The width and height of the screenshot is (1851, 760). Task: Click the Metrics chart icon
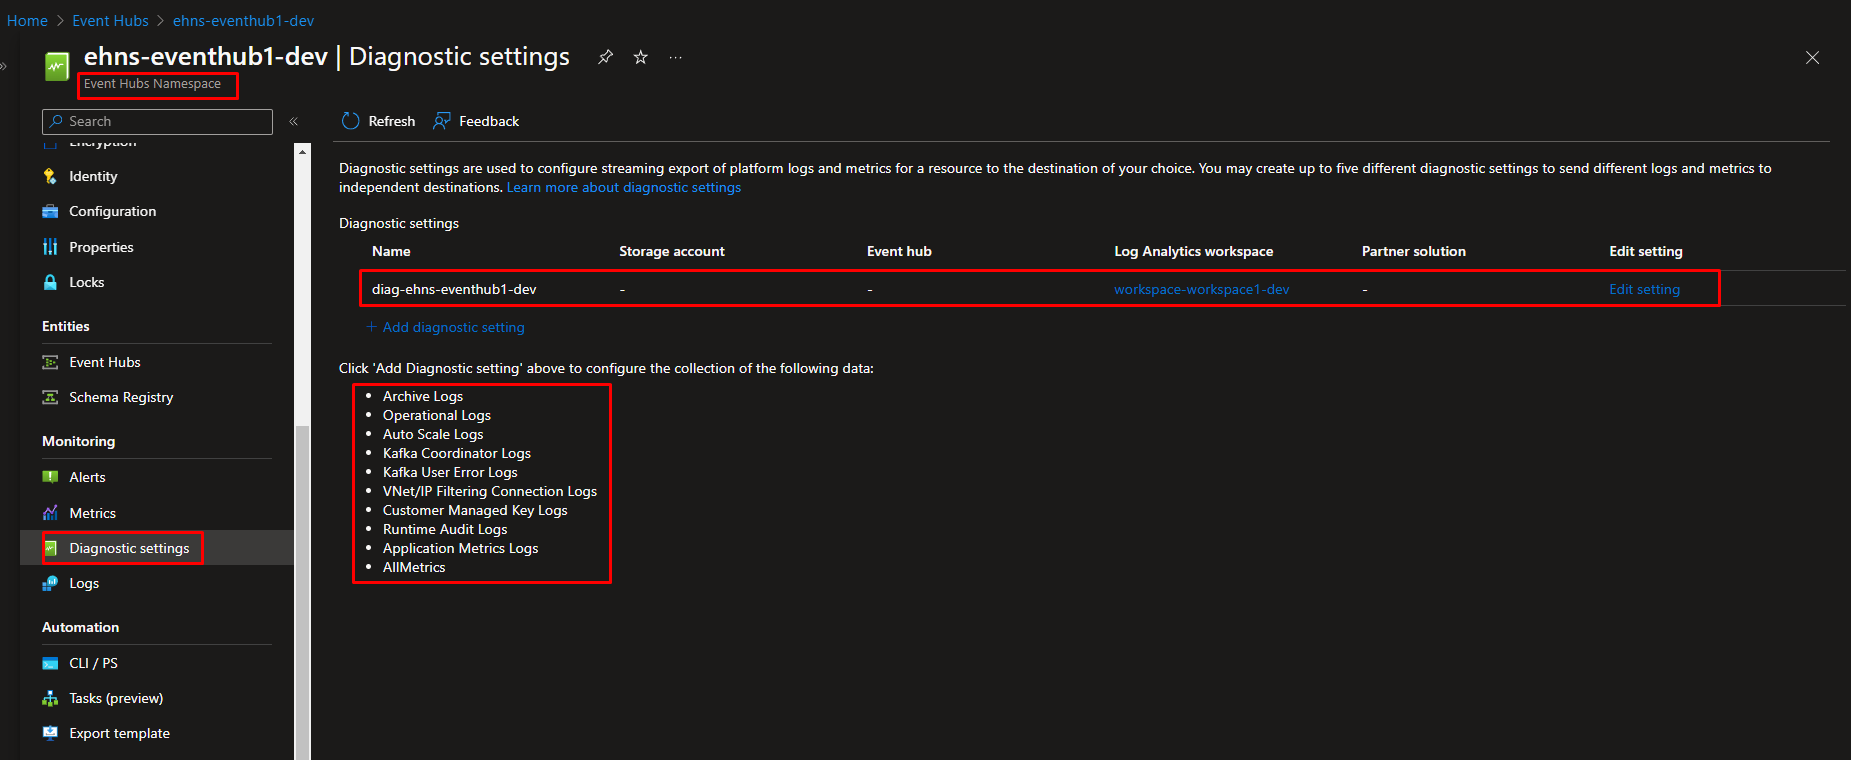coord(50,513)
